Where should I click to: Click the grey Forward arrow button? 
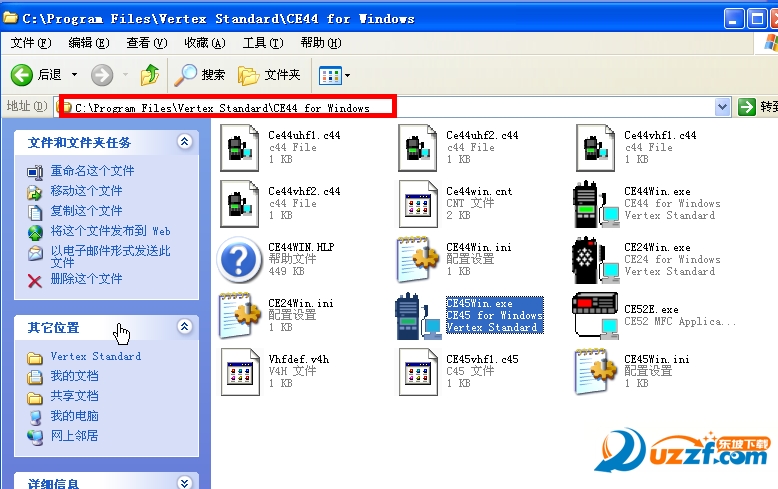pyautogui.click(x=102, y=75)
